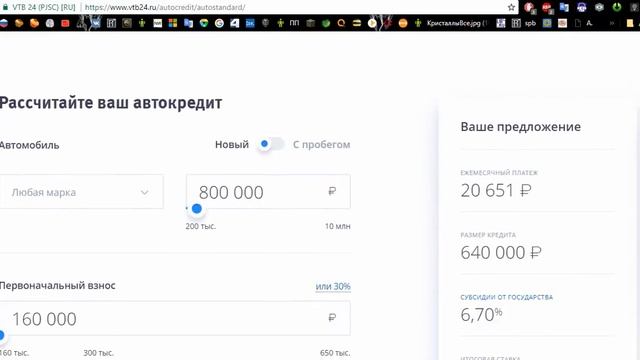Viewport: 640px width, 360px height.
Task: Toggle the Новый / С пробегом switch
Action: [x=271, y=144]
